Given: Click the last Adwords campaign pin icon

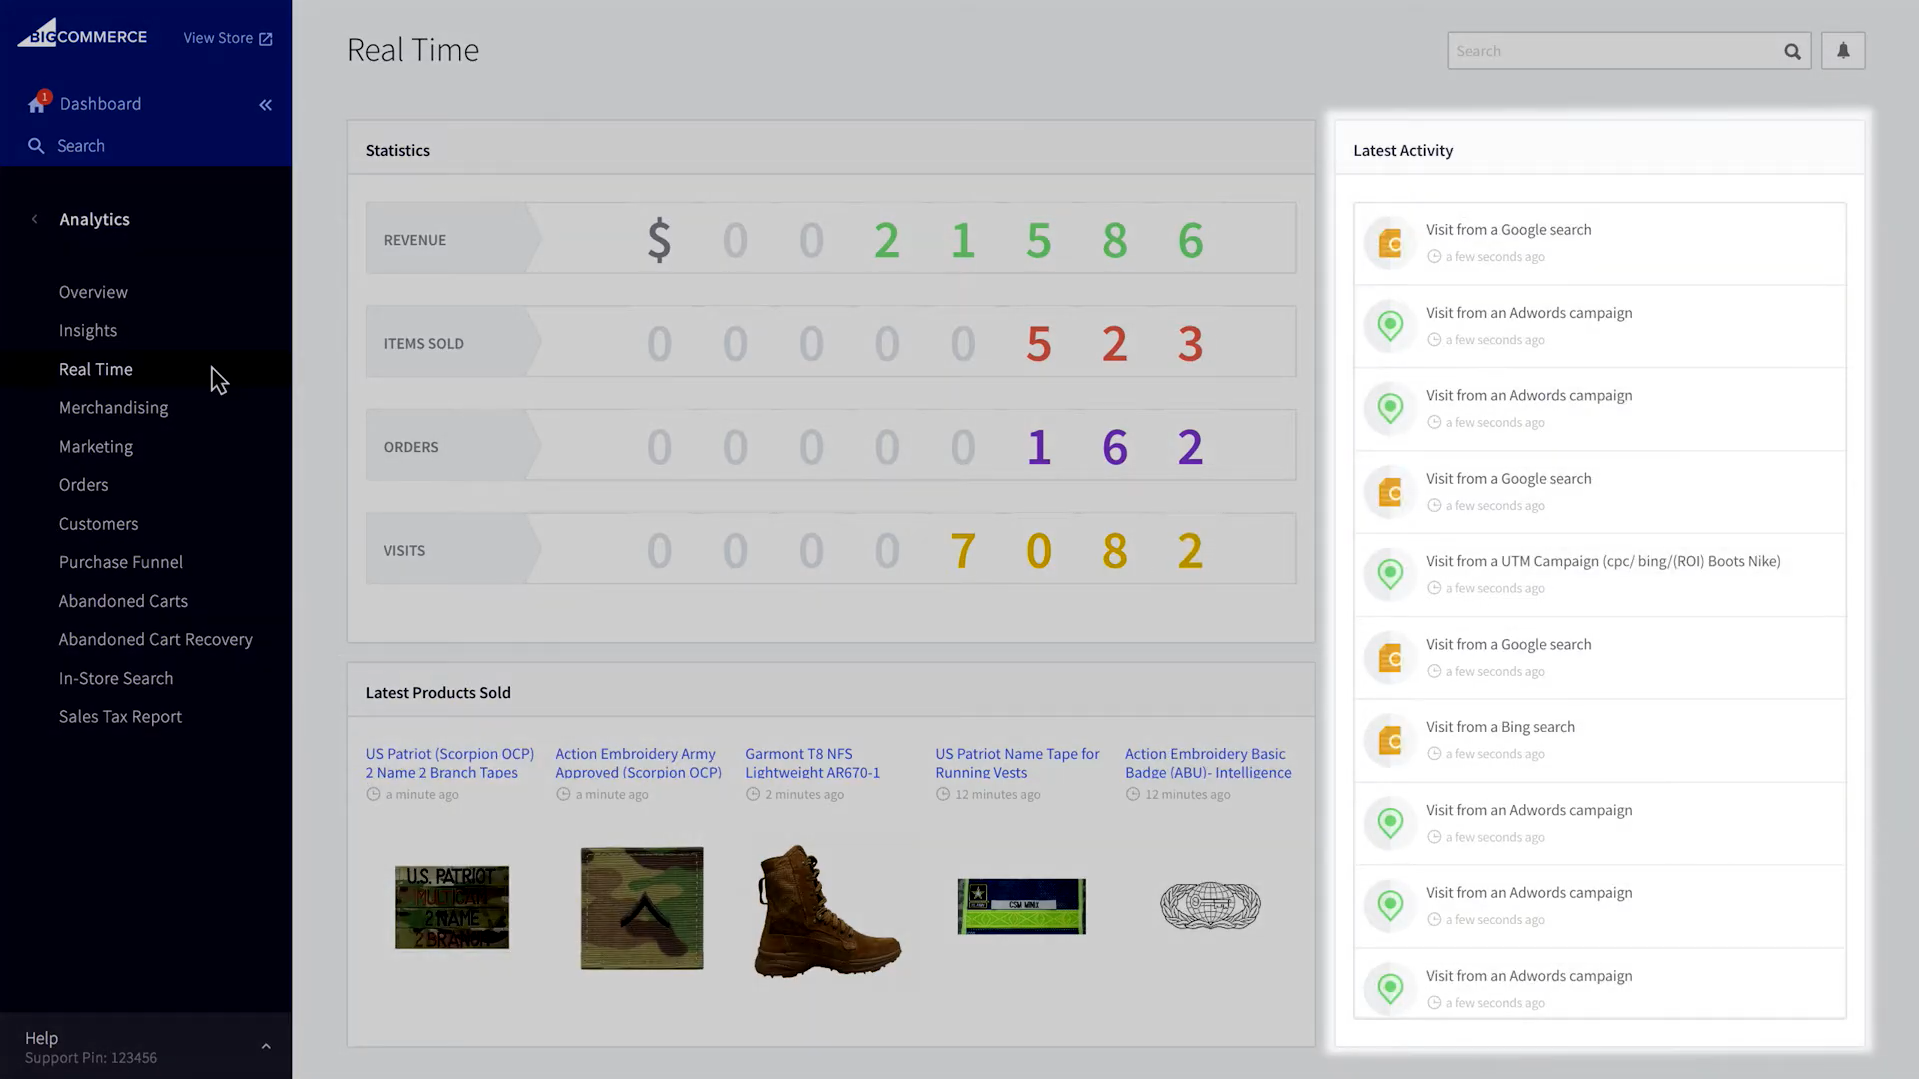Looking at the screenshot, I should 1390,989.
